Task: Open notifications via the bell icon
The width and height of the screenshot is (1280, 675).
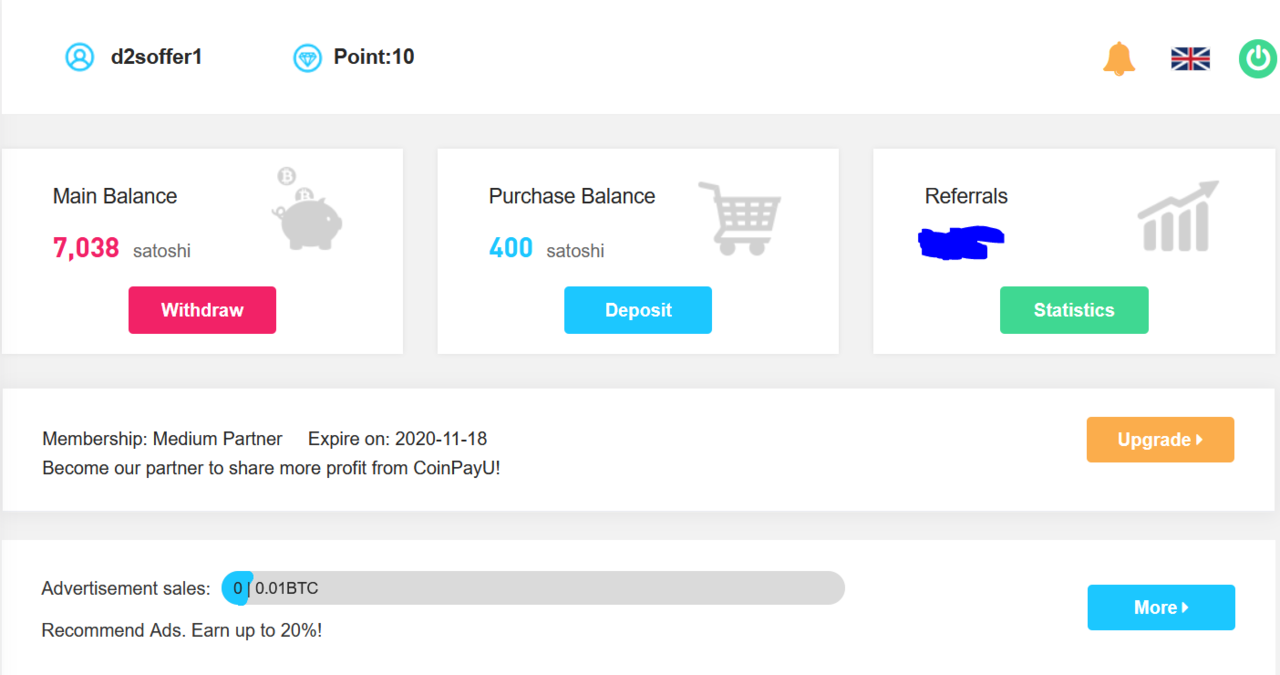Action: pyautogui.click(x=1119, y=59)
